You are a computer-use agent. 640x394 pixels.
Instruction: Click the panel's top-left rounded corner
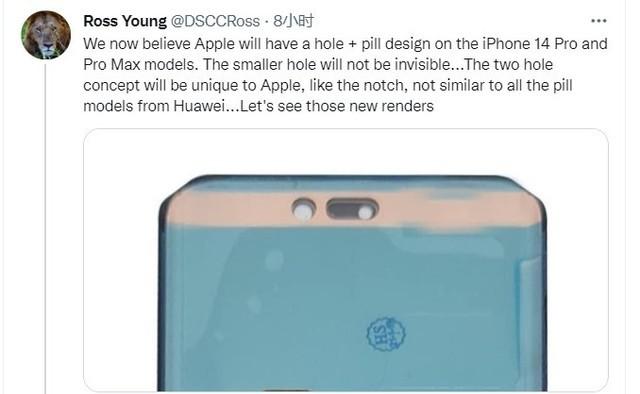tap(173, 195)
